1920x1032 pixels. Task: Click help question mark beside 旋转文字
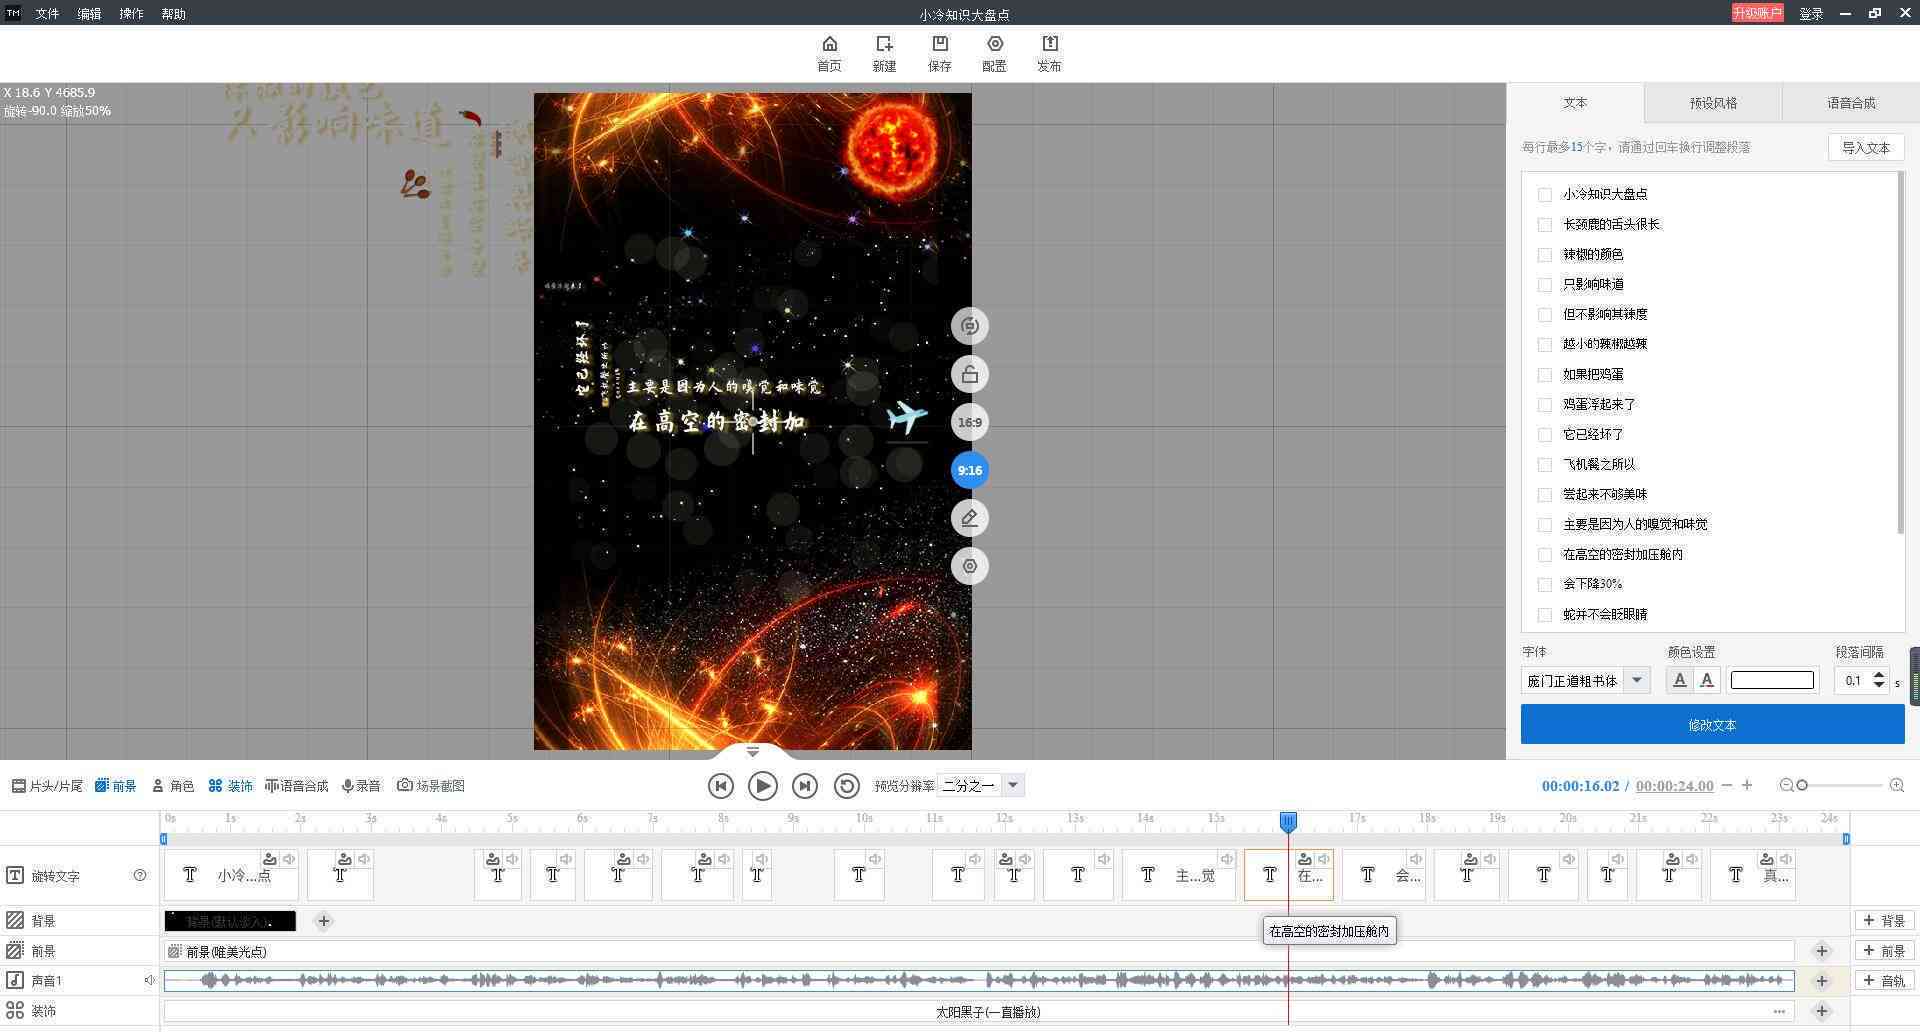click(140, 876)
